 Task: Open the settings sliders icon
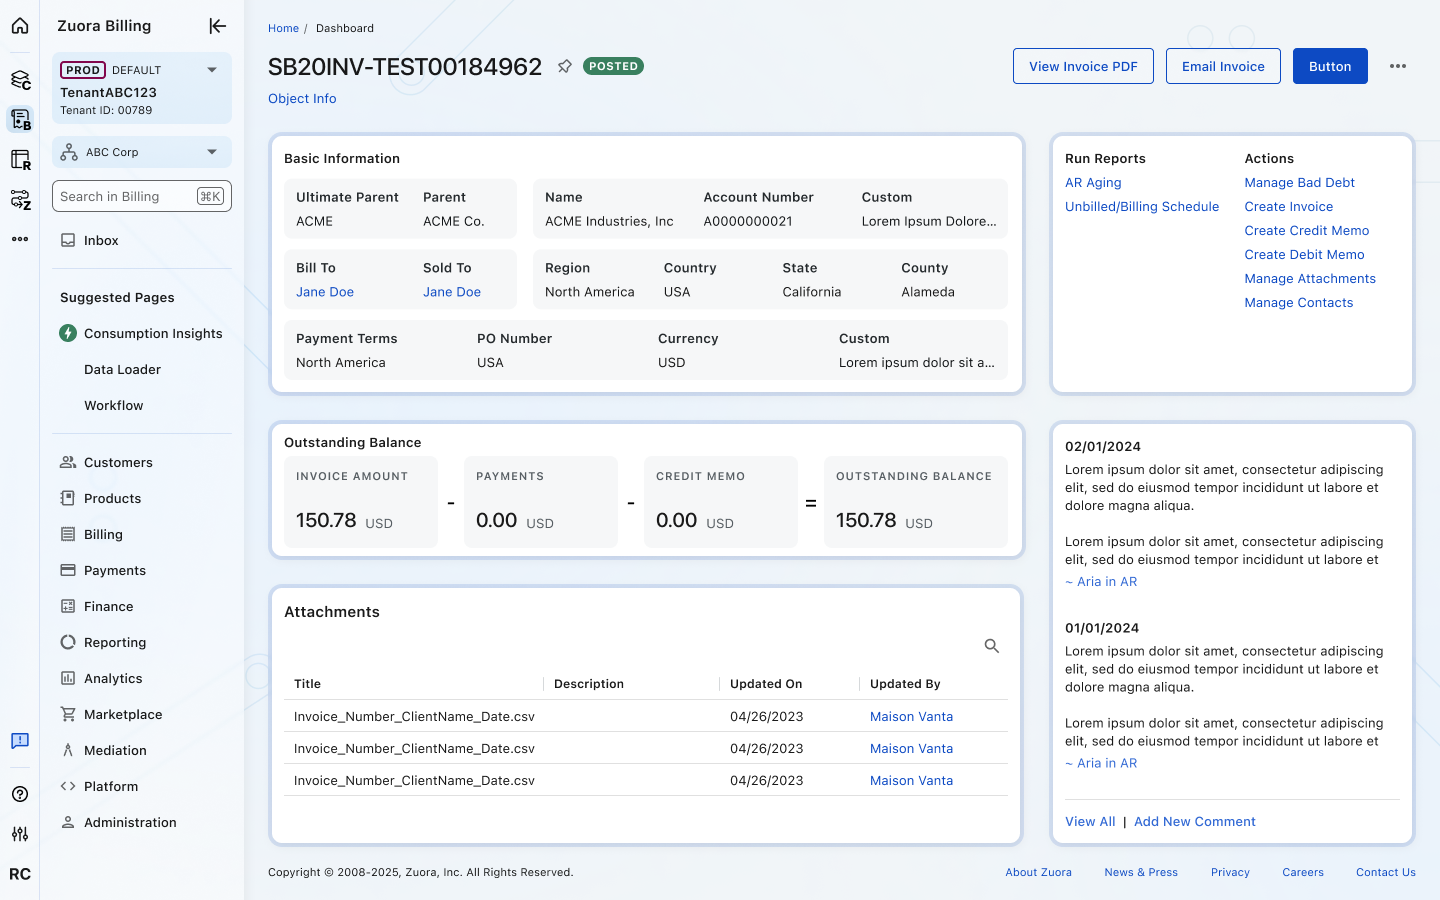tap(20, 834)
